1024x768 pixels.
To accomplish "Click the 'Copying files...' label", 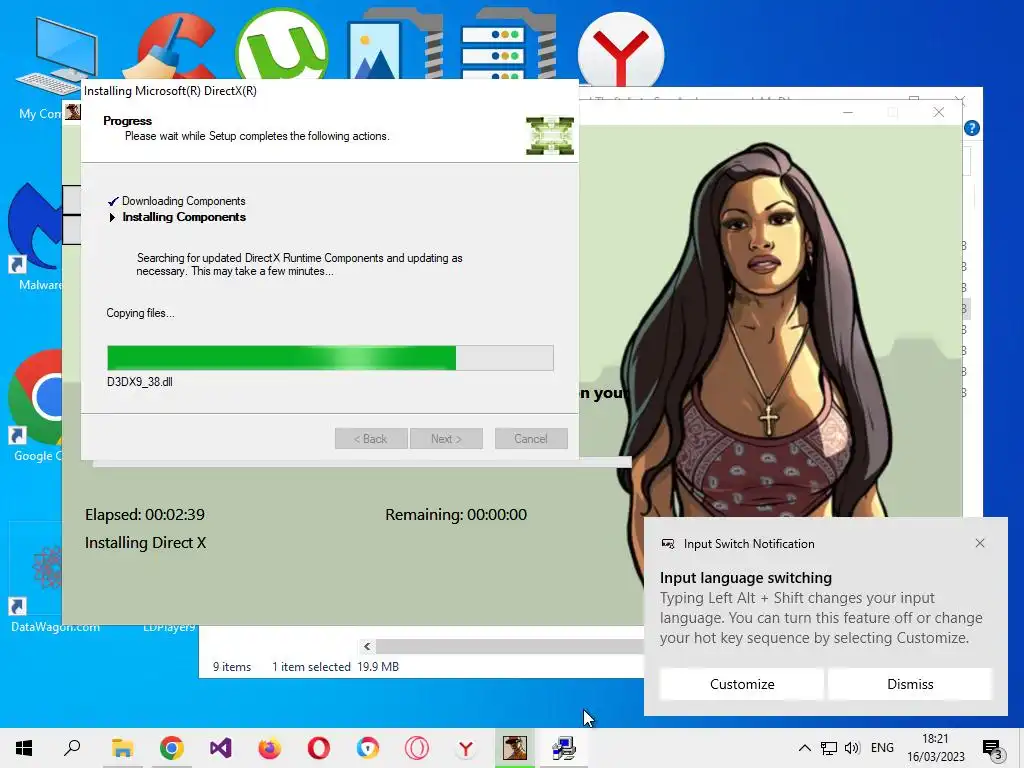I will tap(140, 313).
